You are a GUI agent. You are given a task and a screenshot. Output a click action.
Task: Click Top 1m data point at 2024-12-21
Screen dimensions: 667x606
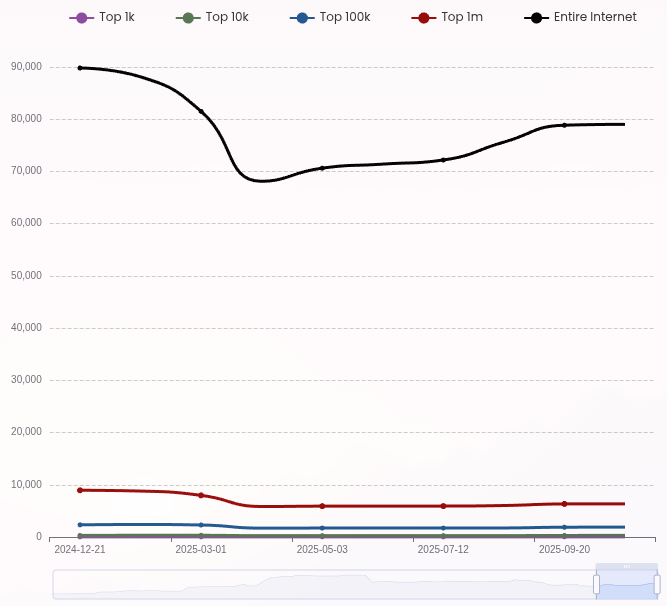[80, 490]
